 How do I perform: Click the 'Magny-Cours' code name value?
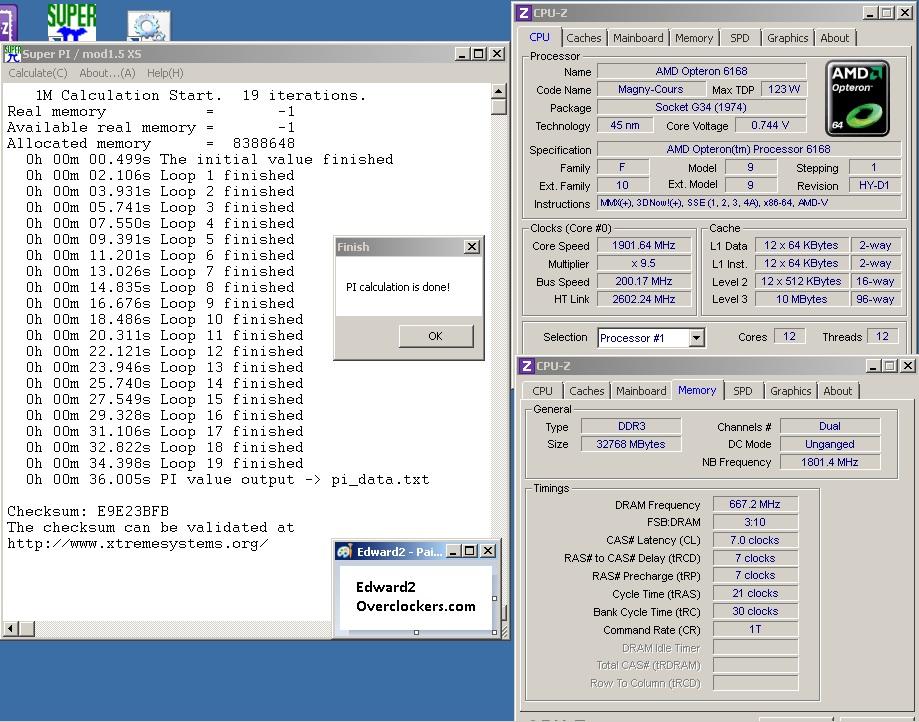click(x=651, y=89)
